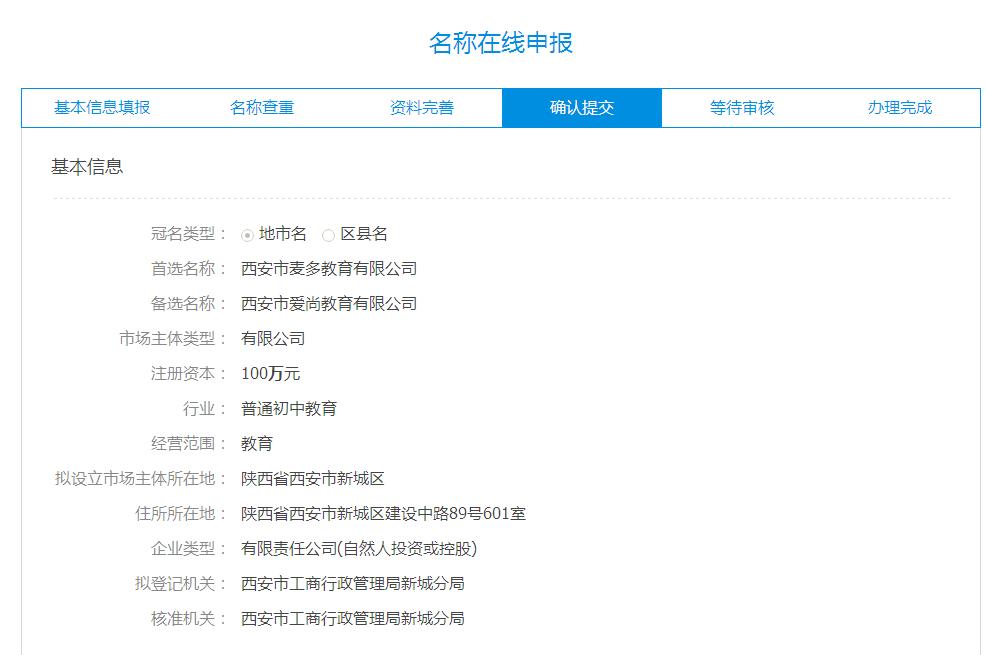Click the 企业类型 field label
The height and width of the screenshot is (655, 986).
(x=187, y=549)
